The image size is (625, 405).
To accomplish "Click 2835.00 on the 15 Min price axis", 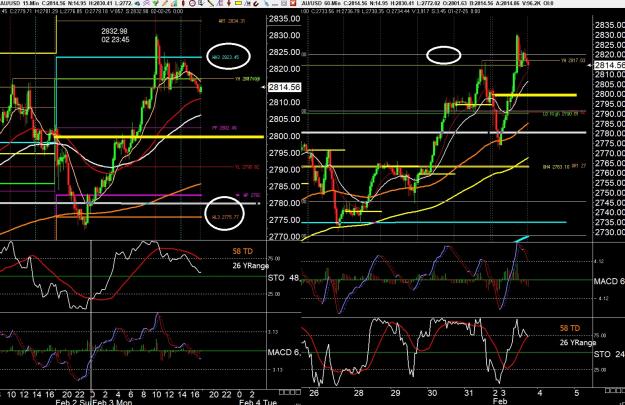I will (x=284, y=19).
